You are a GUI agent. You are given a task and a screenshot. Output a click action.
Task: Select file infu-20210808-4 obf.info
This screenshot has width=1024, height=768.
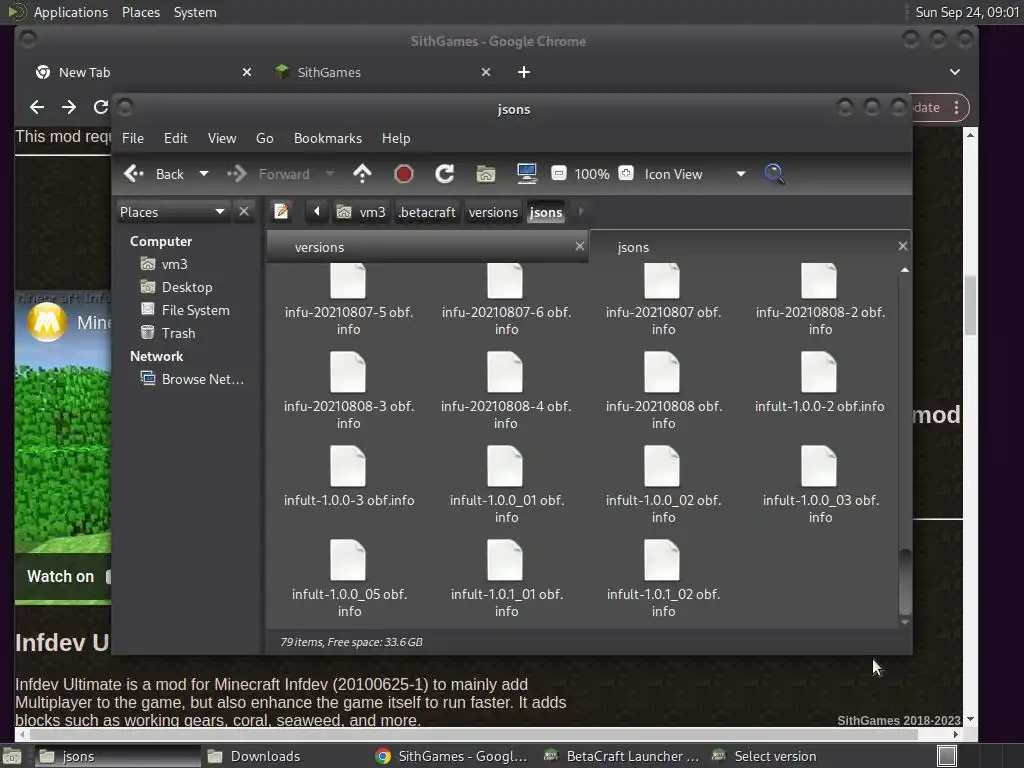(x=505, y=392)
